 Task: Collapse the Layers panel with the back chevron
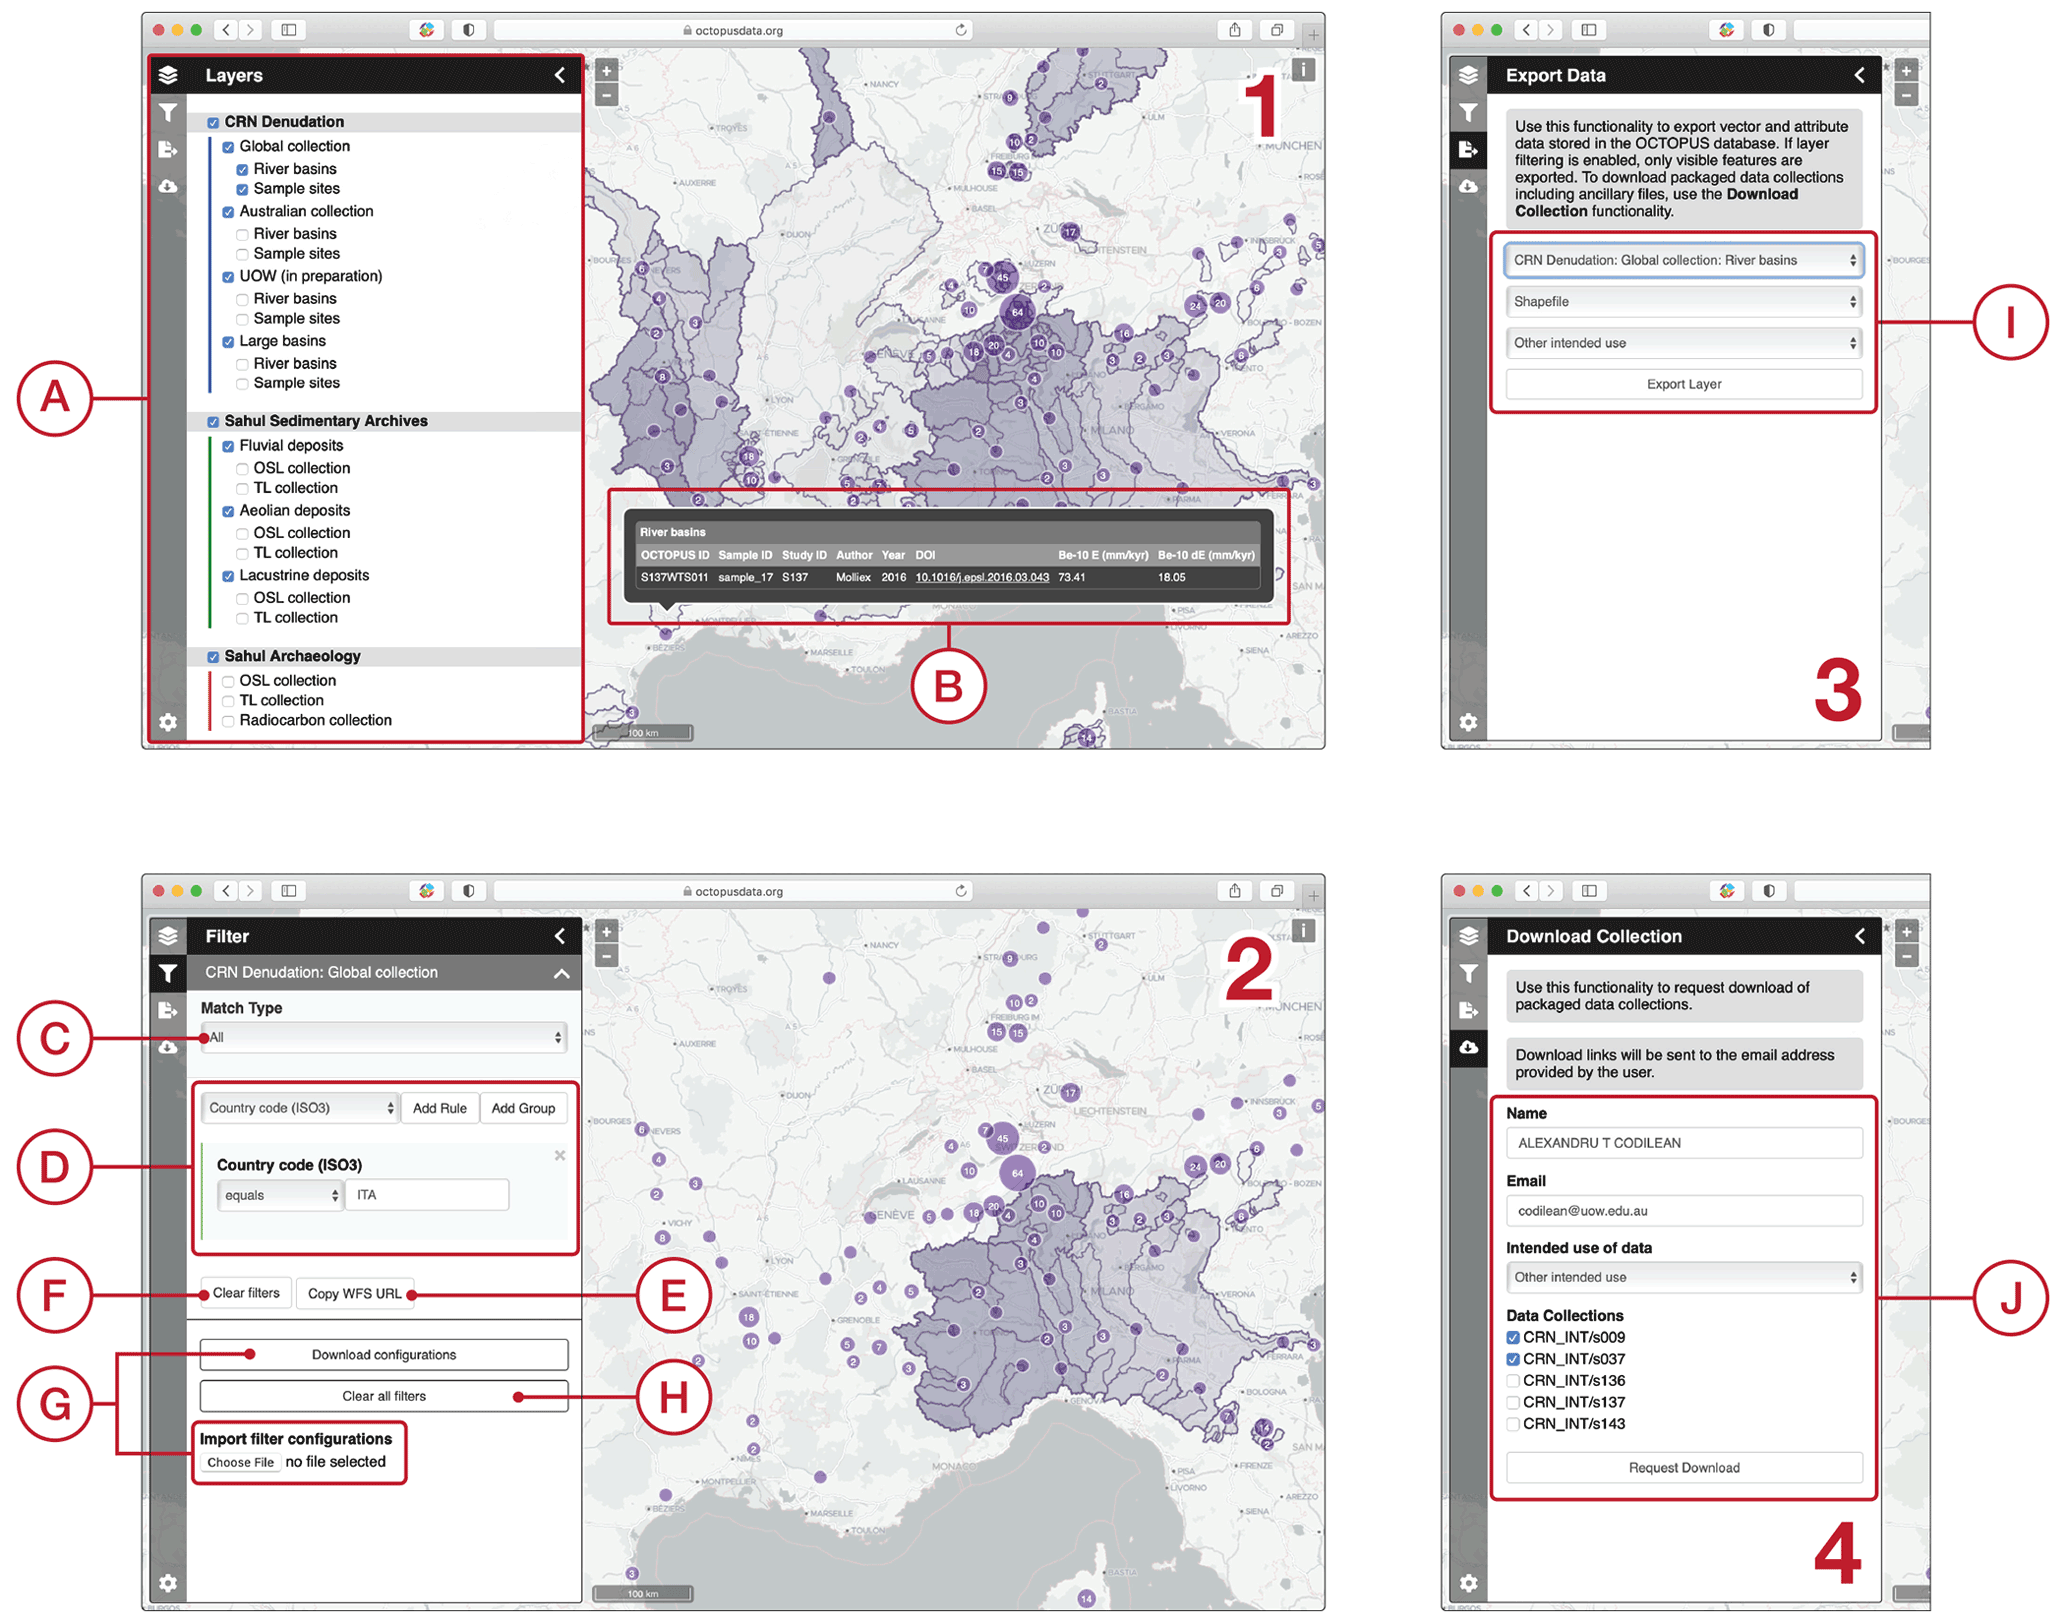(560, 75)
